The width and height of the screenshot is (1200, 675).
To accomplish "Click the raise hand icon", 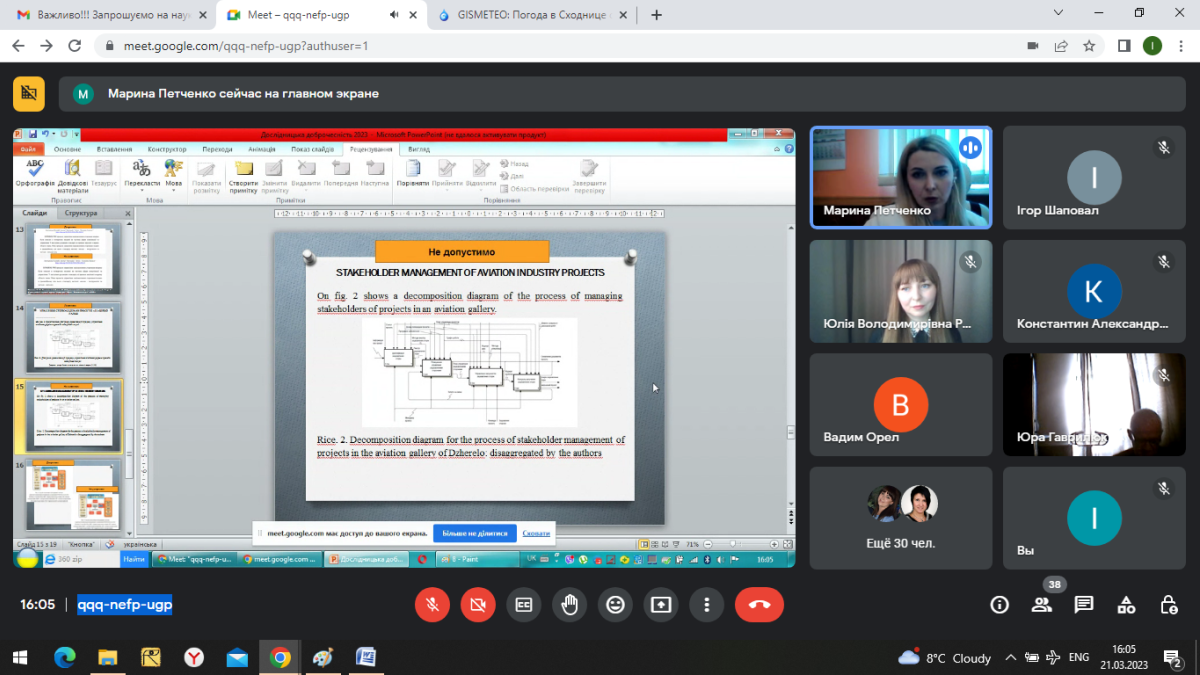I will pos(570,604).
